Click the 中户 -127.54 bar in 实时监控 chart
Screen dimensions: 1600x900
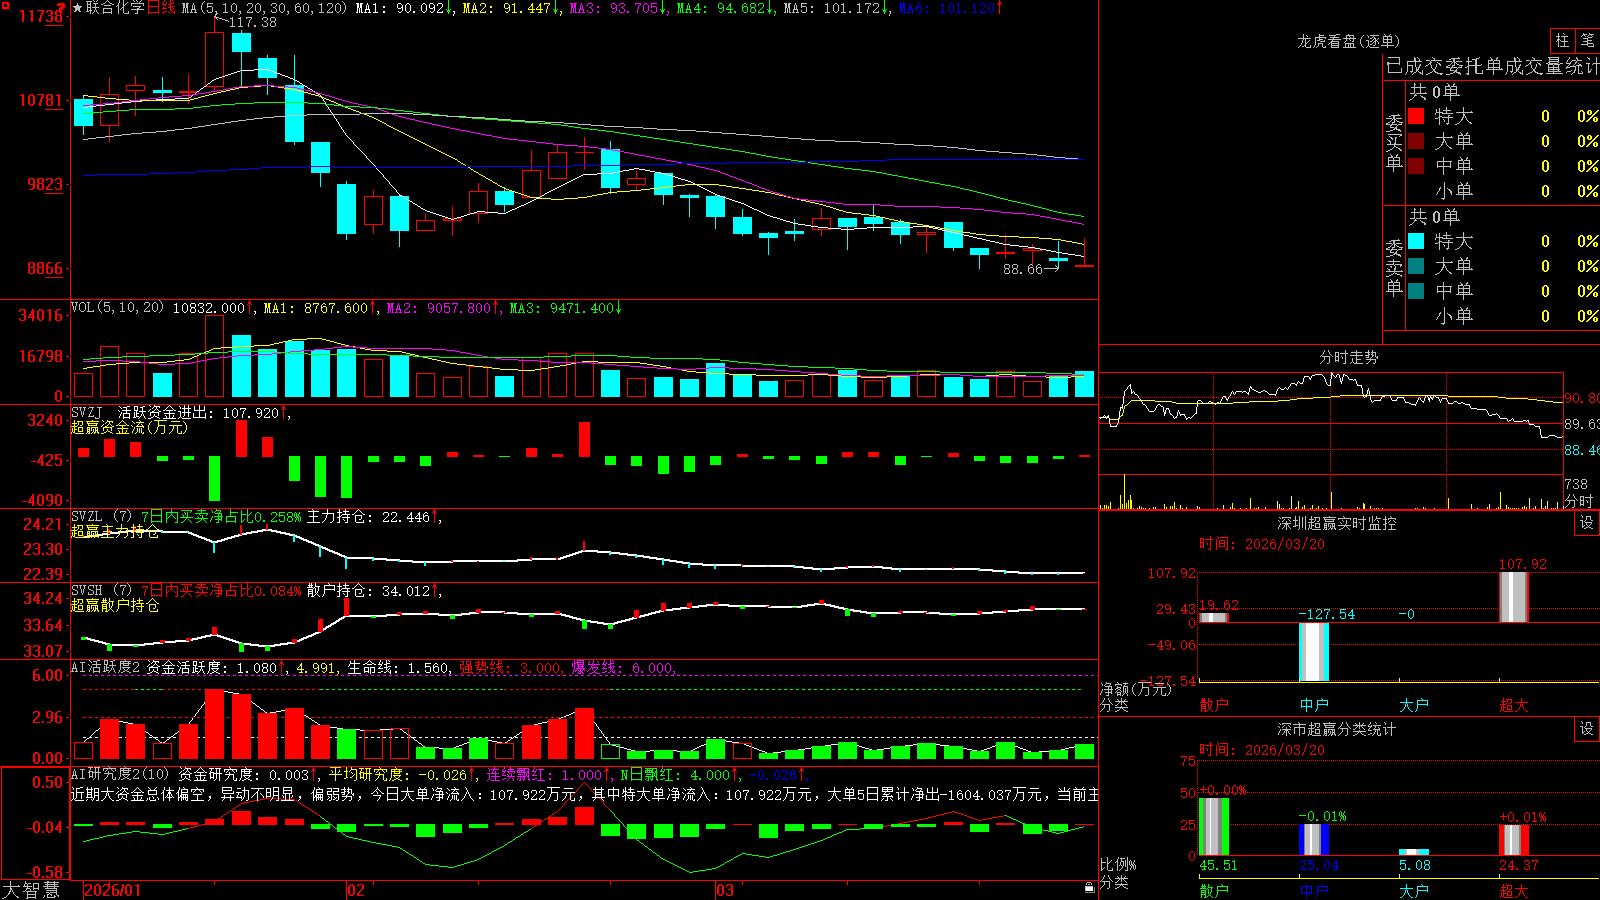click(1314, 651)
